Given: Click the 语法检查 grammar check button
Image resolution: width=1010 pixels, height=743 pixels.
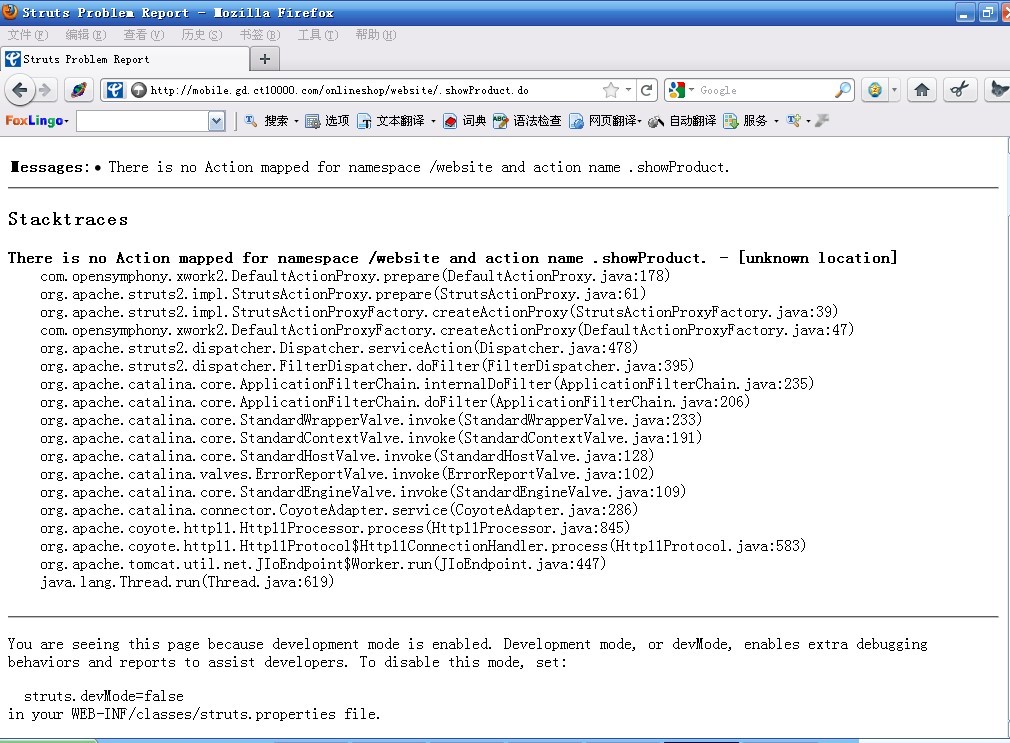Looking at the screenshot, I should (527, 121).
